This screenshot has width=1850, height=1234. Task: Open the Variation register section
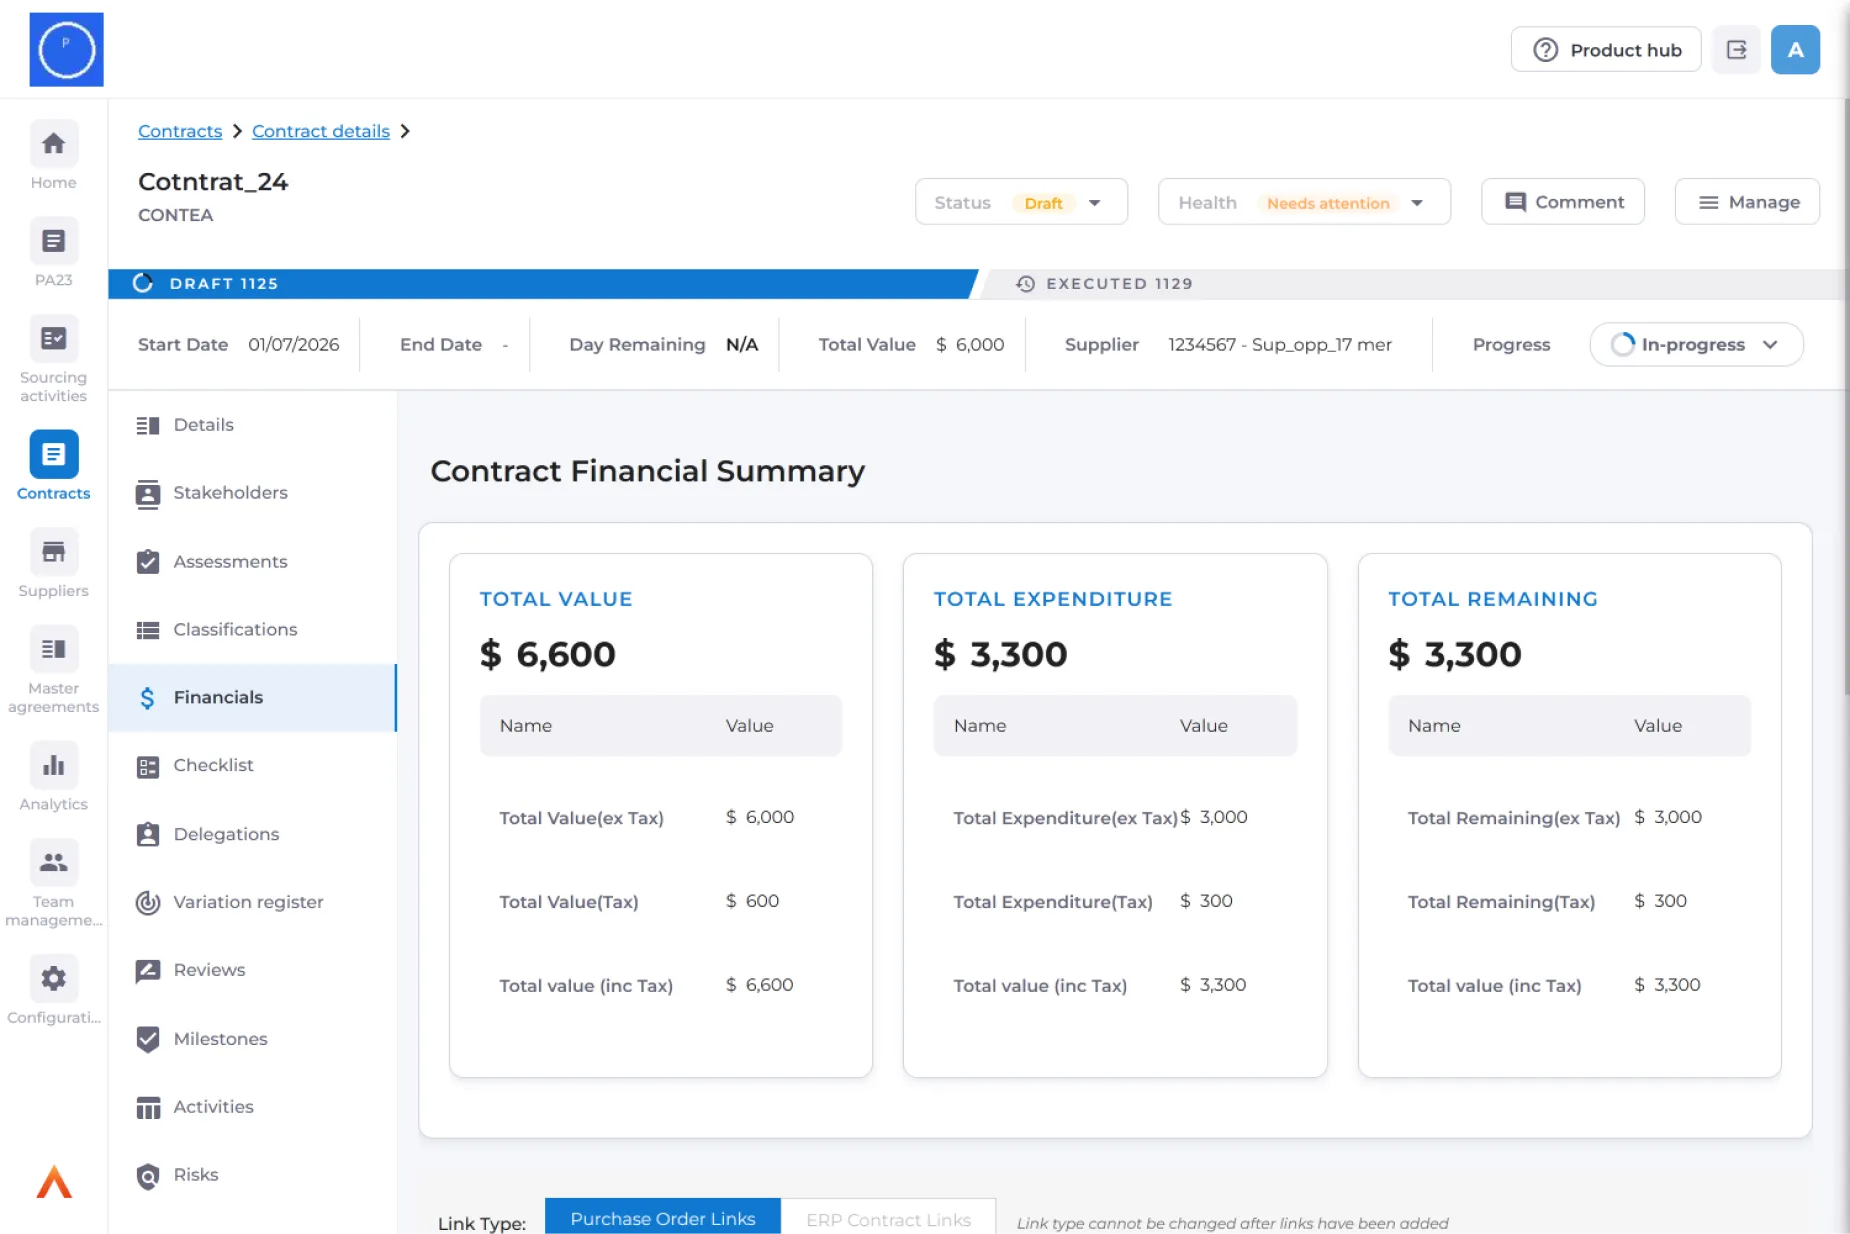pos(252,902)
